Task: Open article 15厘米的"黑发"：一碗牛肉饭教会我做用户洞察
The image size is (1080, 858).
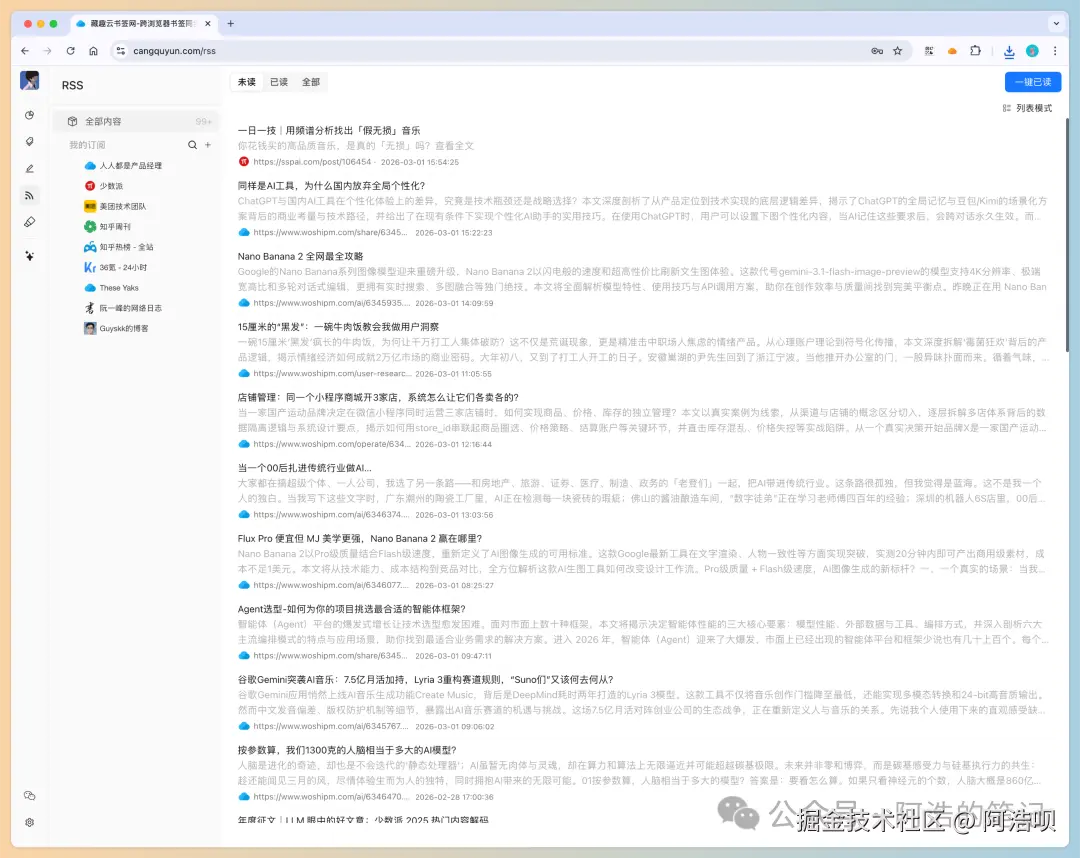Action: point(338,327)
